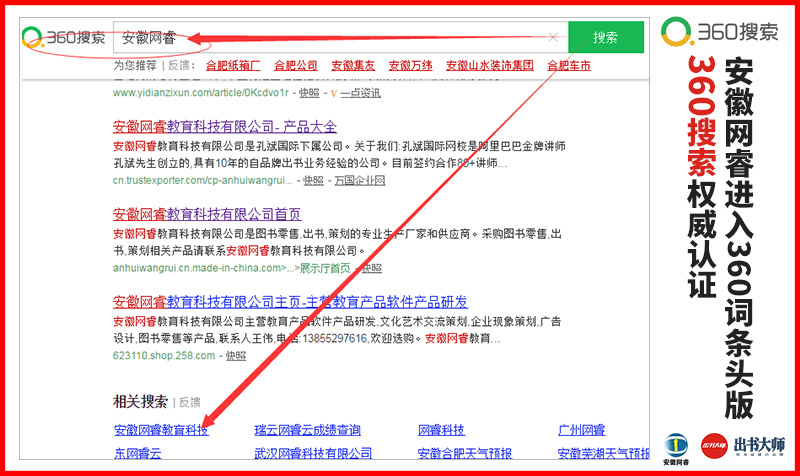This screenshot has height=476, width=800.
Task: Select related search 安徽网睿教育科技
Action: click(x=161, y=430)
